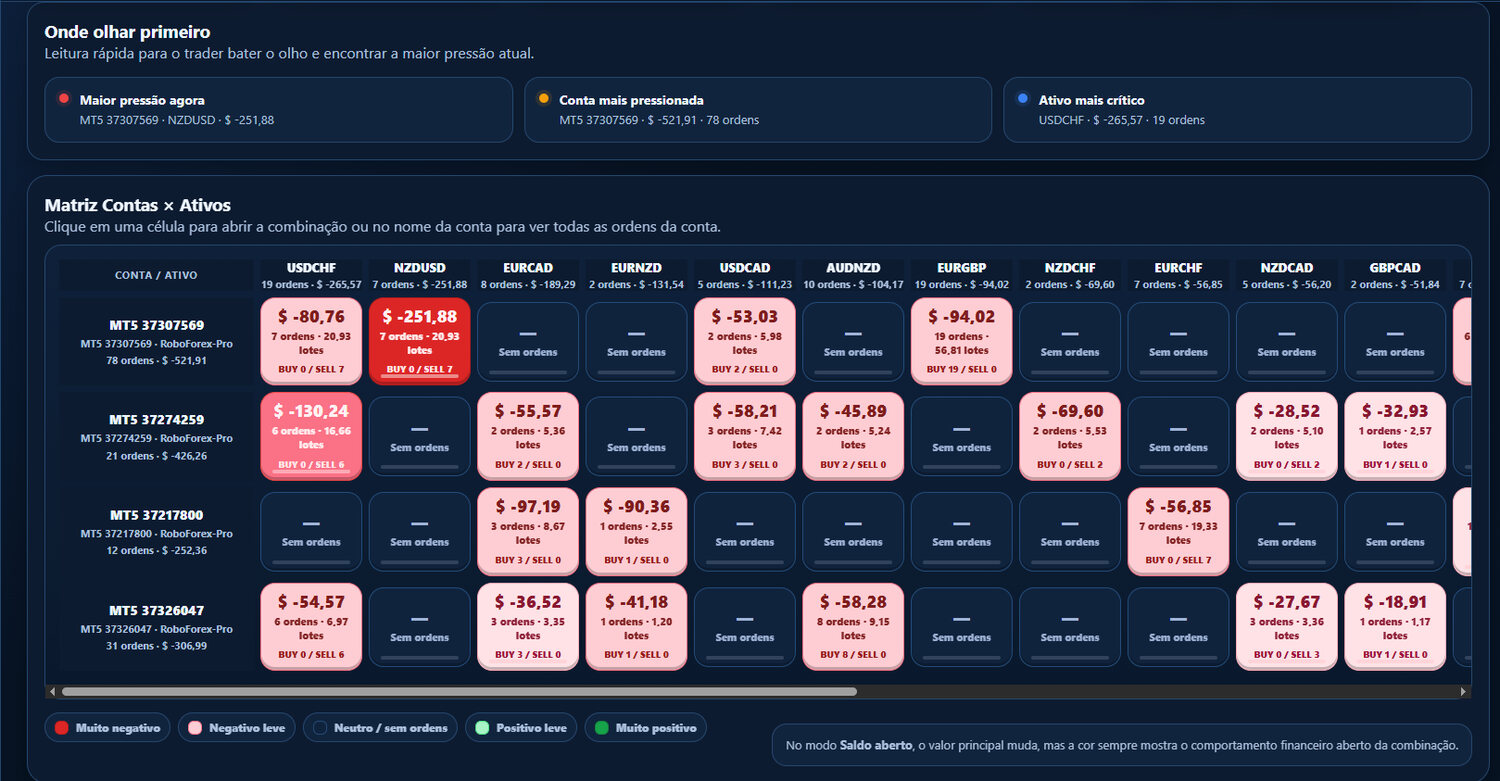Click the blue dot beside Ativo mais crítico
Screen dimensions: 1500x781
pos(1023,98)
